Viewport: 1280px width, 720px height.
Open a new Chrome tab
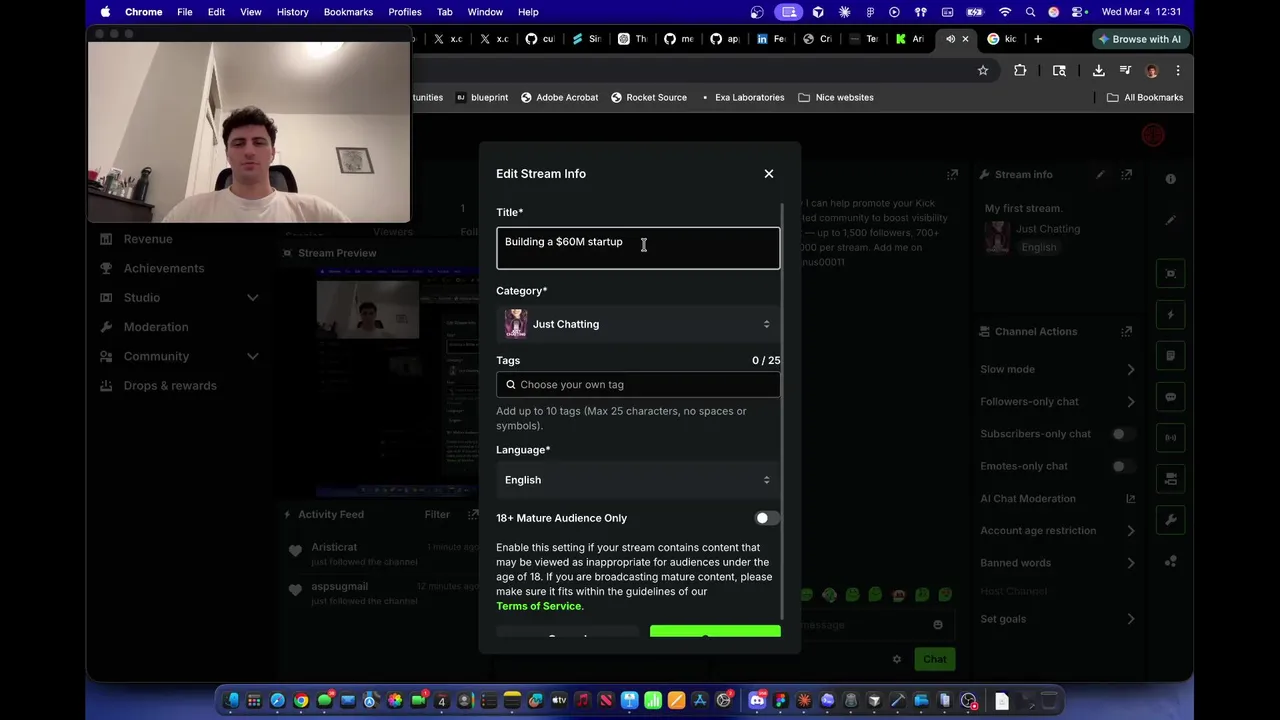pos(1038,39)
